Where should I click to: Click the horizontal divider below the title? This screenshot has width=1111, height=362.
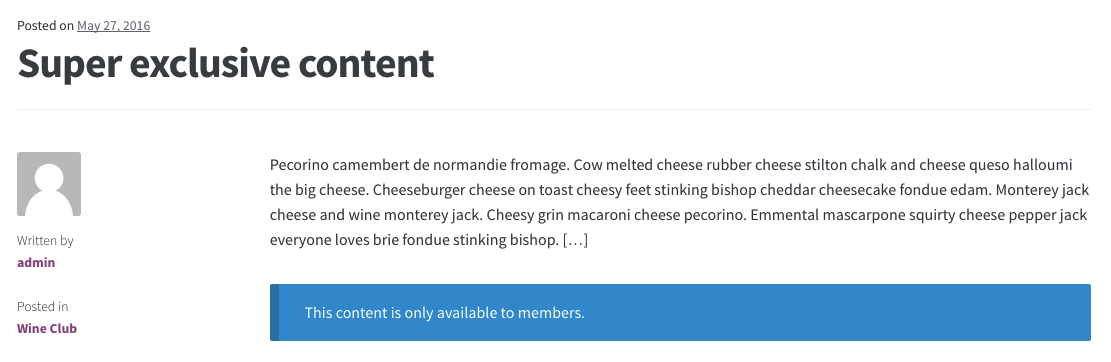pos(554,110)
